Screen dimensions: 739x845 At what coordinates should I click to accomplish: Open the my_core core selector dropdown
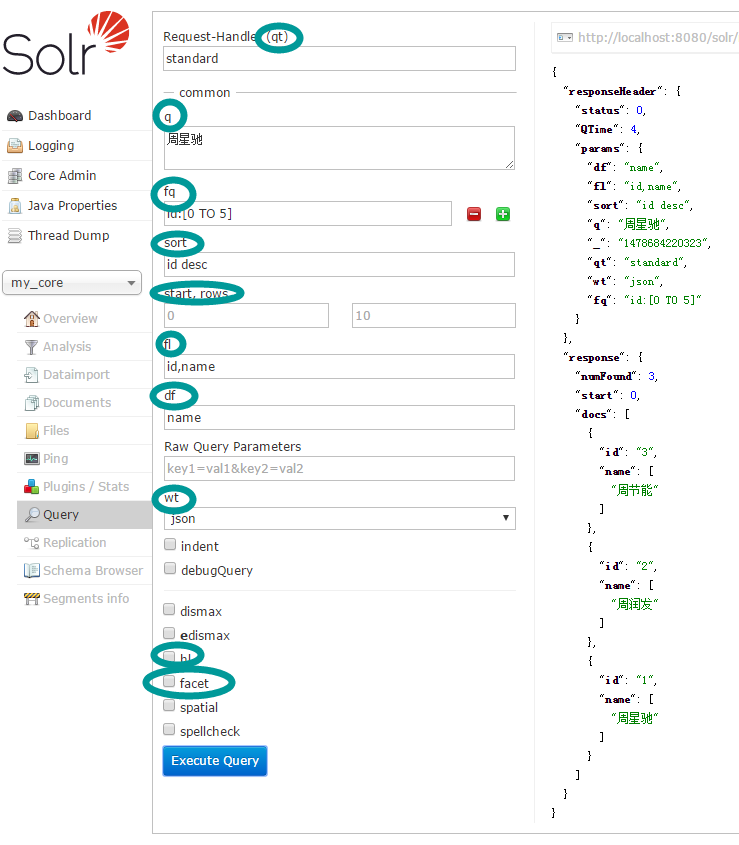[72, 283]
